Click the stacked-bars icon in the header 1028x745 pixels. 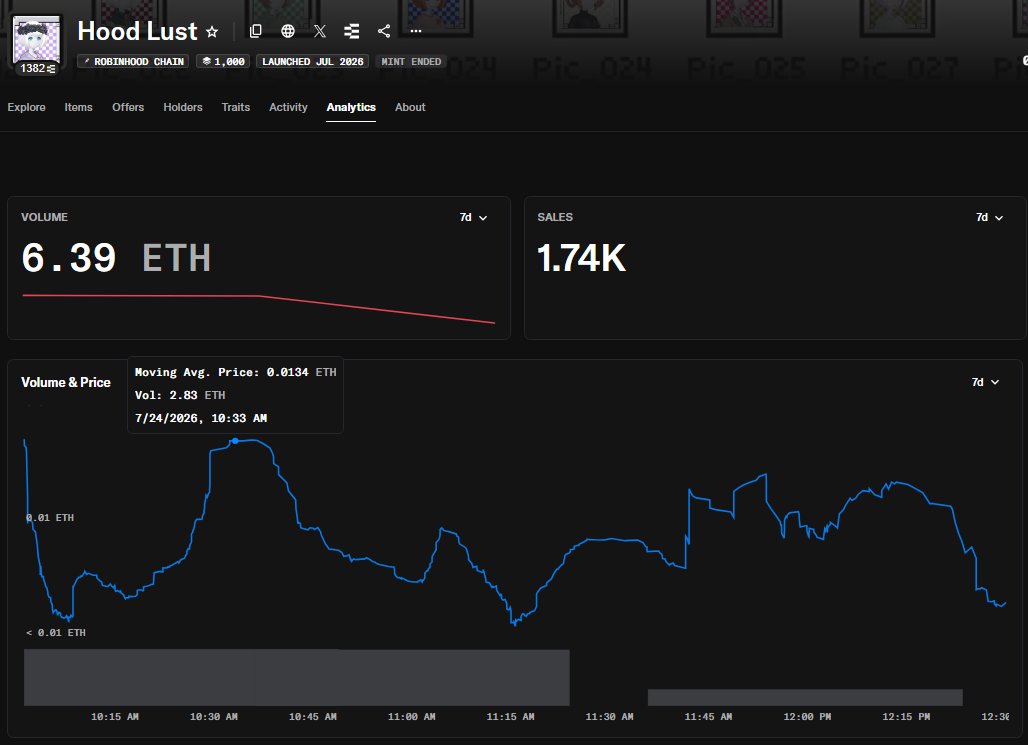tap(352, 31)
